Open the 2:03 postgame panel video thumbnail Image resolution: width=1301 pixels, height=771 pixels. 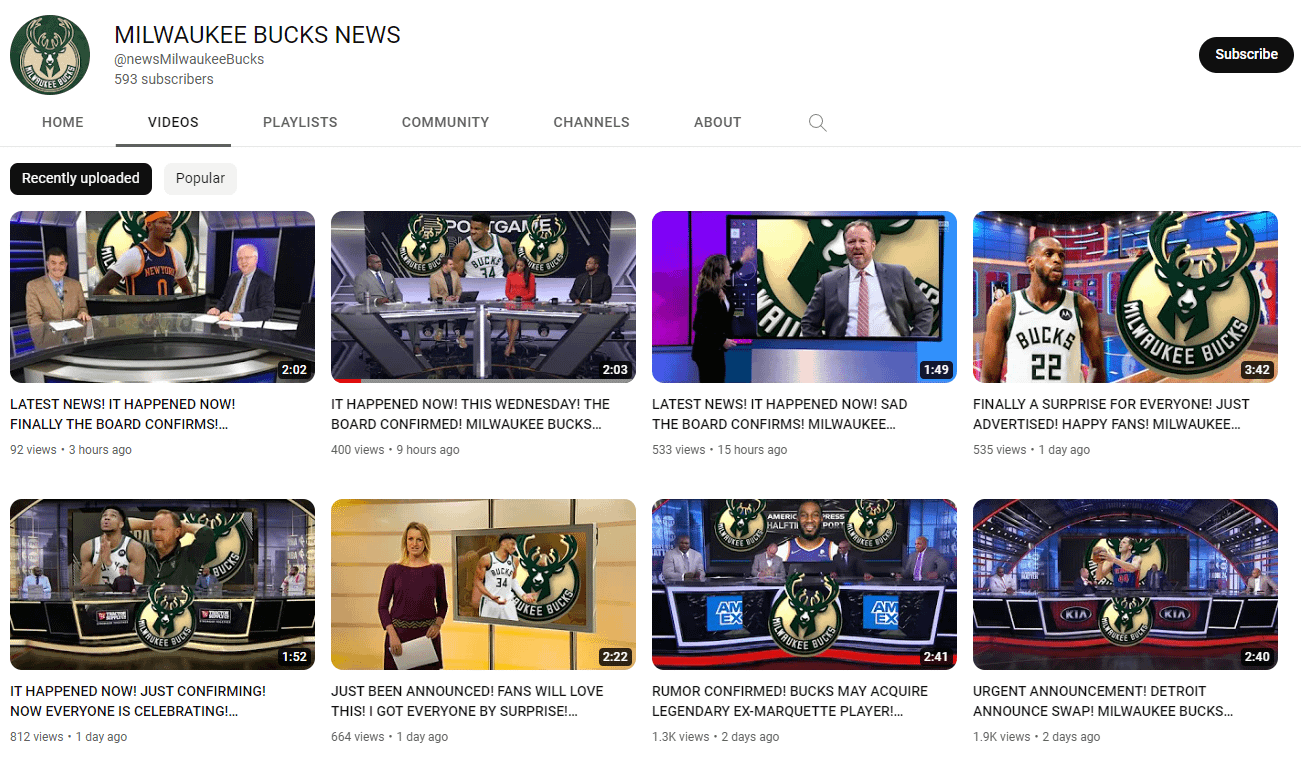(483, 297)
